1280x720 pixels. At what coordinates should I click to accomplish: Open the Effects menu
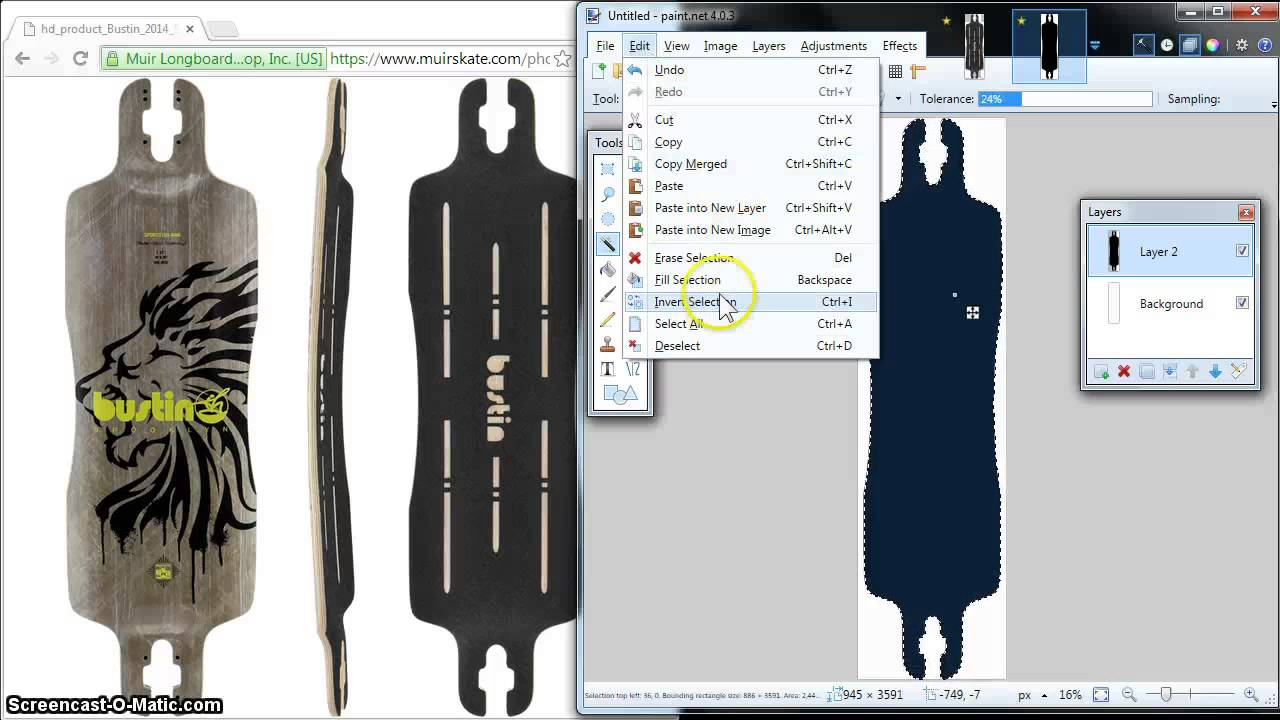pos(900,46)
